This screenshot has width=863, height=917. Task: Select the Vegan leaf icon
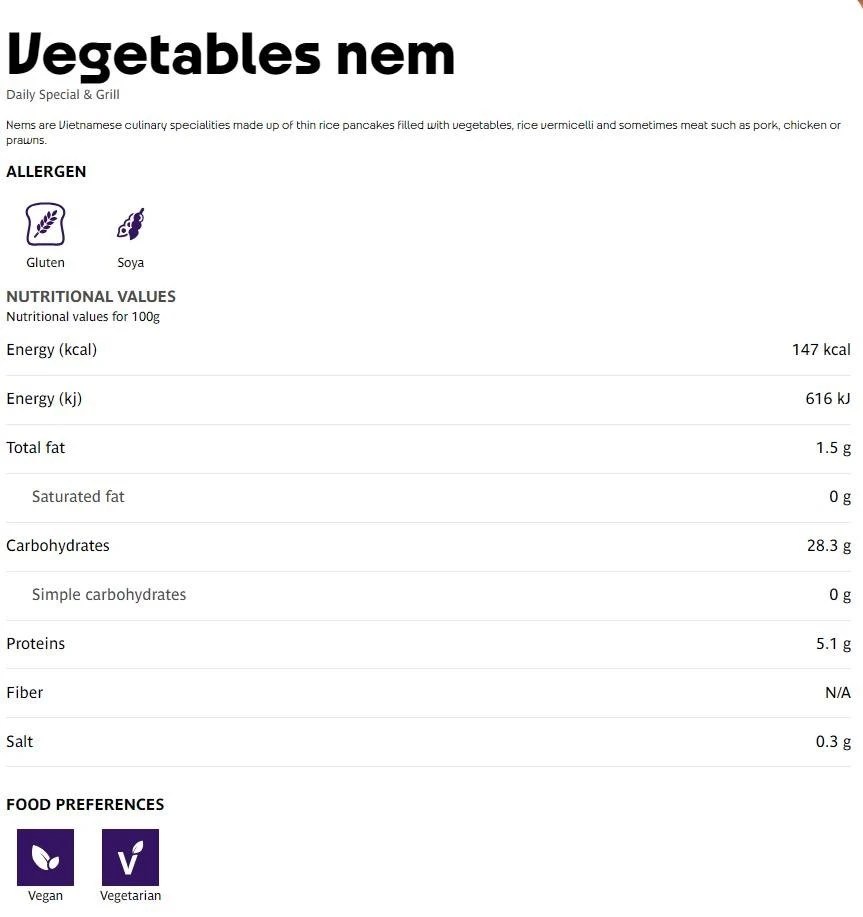45,857
